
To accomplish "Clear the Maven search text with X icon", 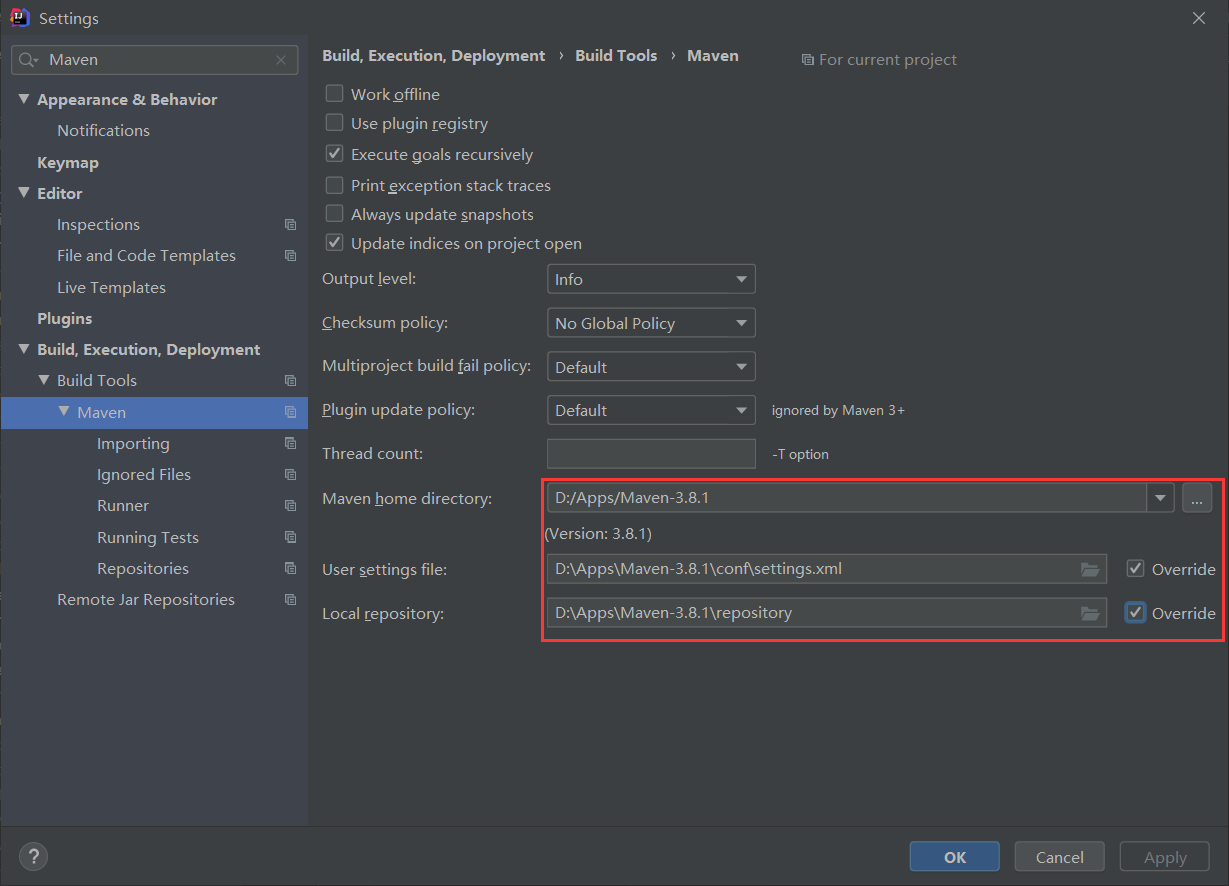I will click(281, 60).
